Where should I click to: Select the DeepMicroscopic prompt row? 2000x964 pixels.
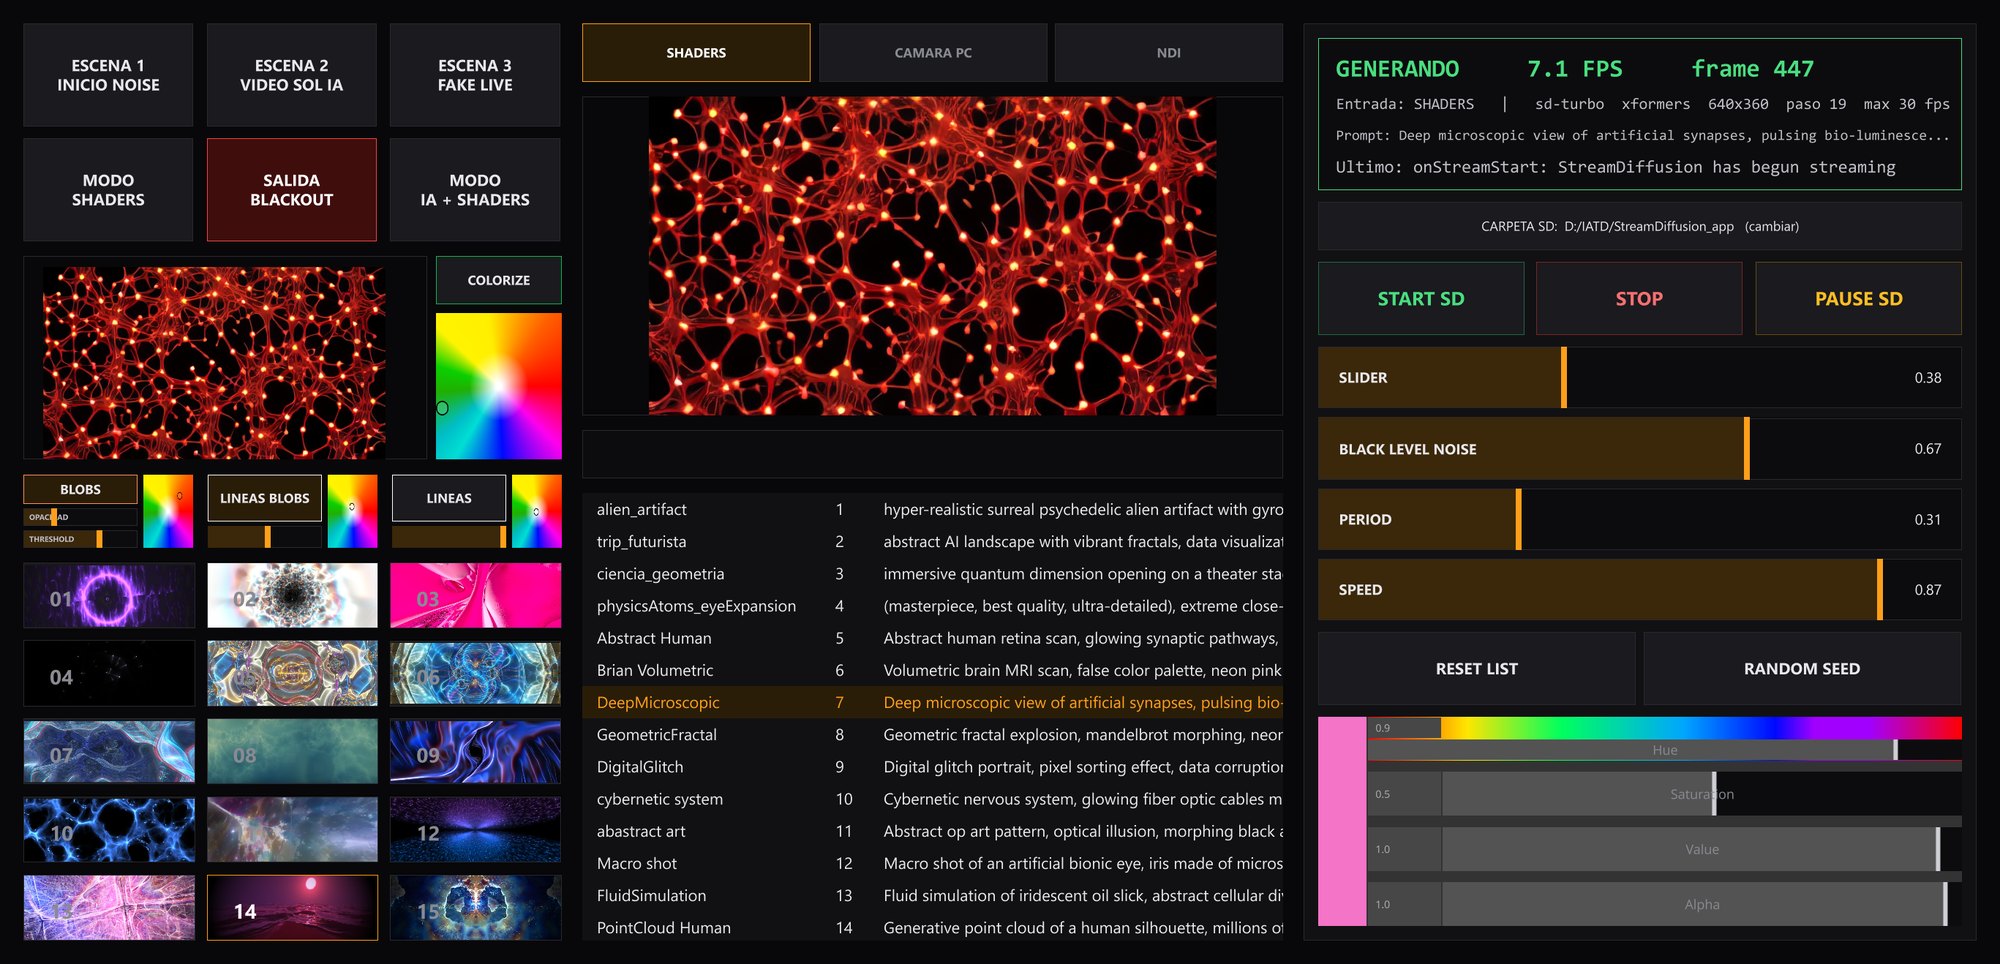pos(932,702)
